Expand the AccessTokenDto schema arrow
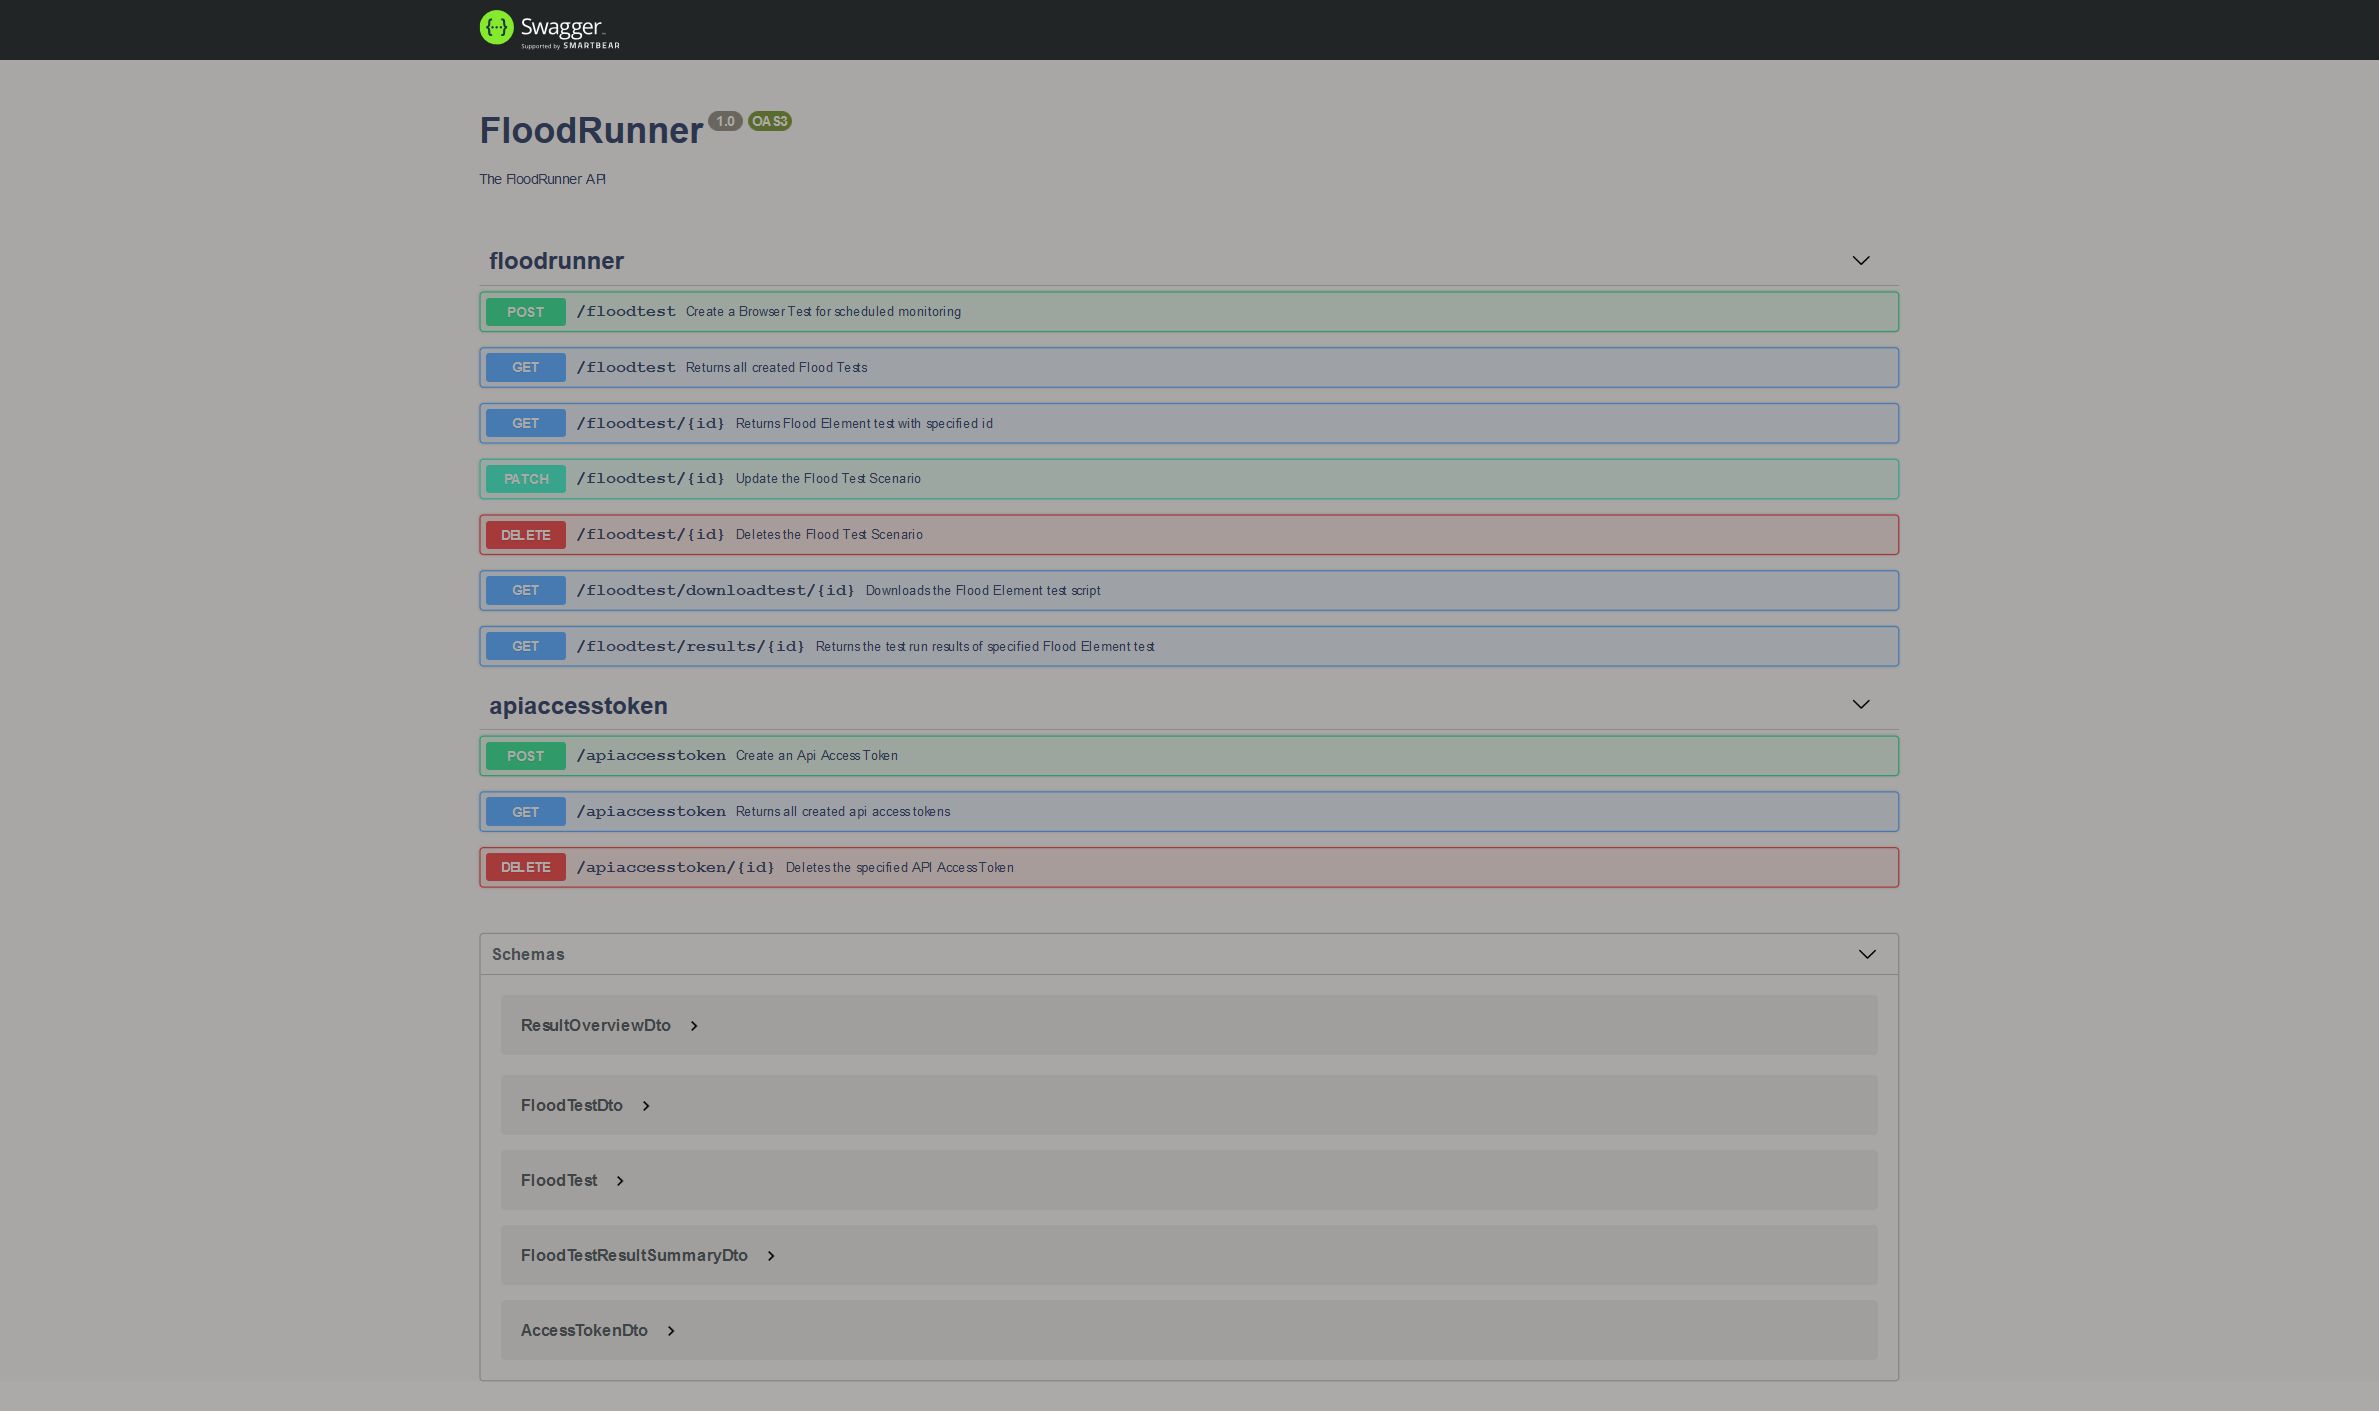 click(x=671, y=1331)
